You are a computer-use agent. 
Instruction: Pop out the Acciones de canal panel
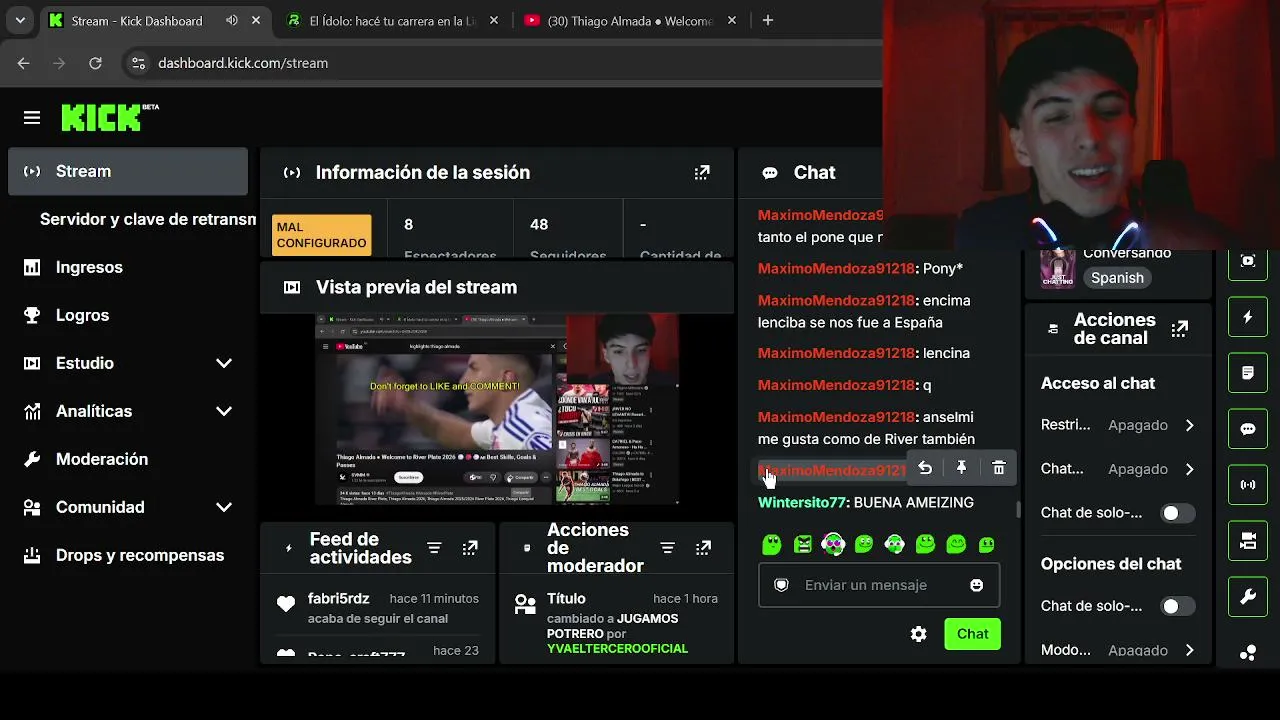pyautogui.click(x=1180, y=329)
